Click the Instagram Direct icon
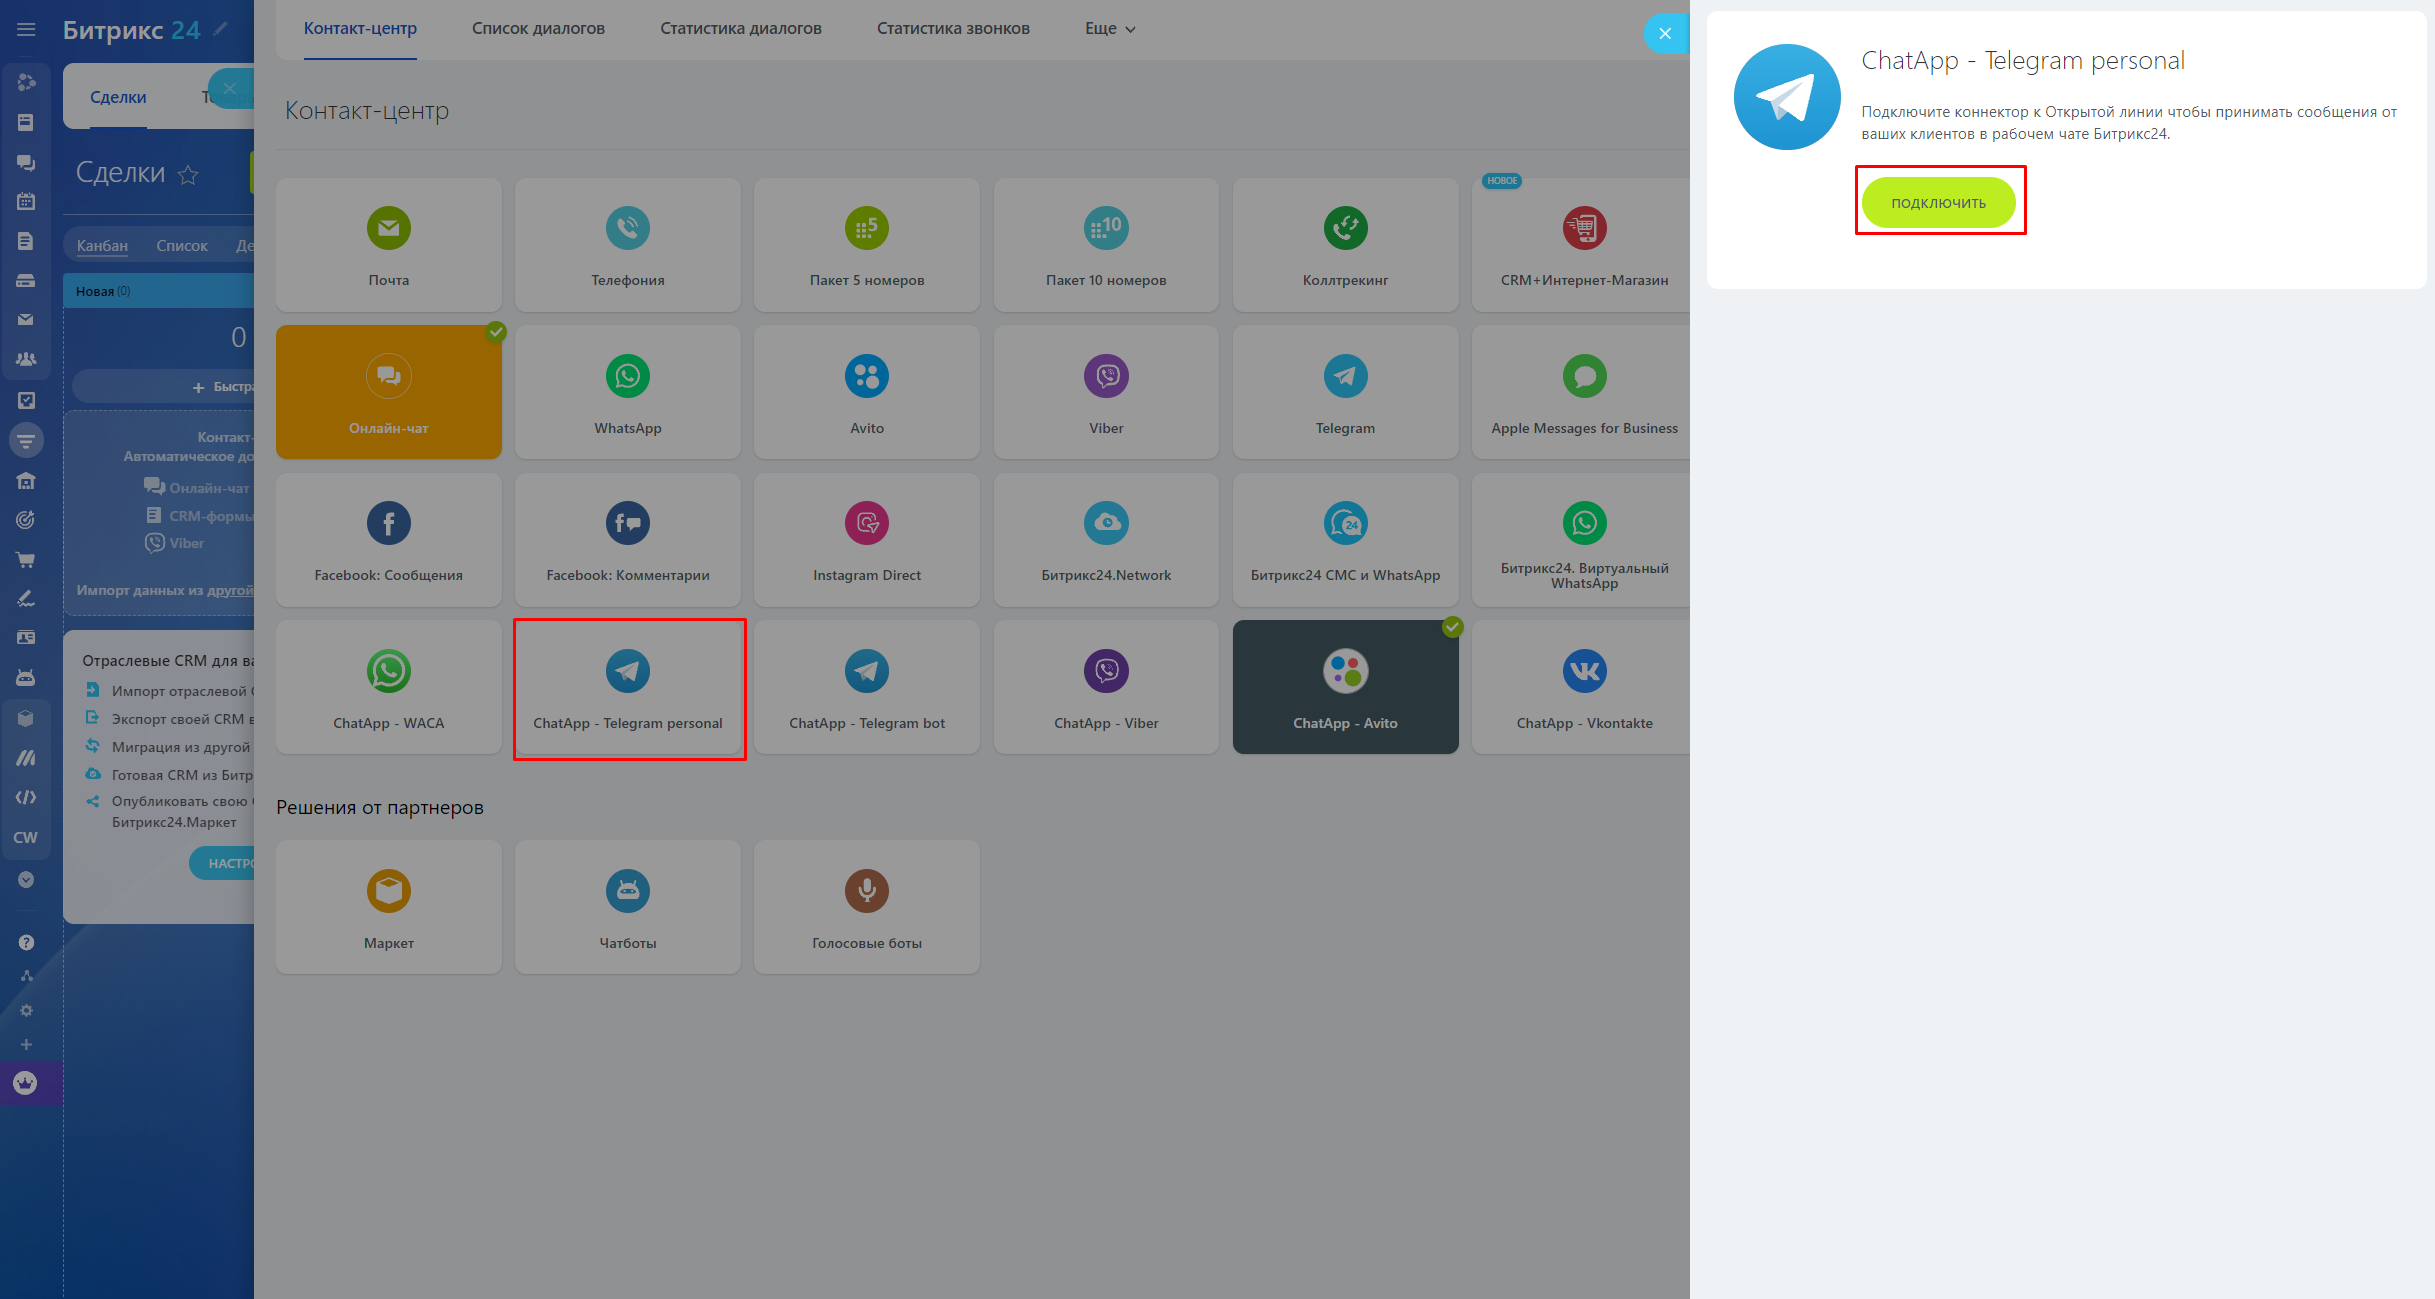The width and height of the screenshot is (2435, 1299). 866,524
